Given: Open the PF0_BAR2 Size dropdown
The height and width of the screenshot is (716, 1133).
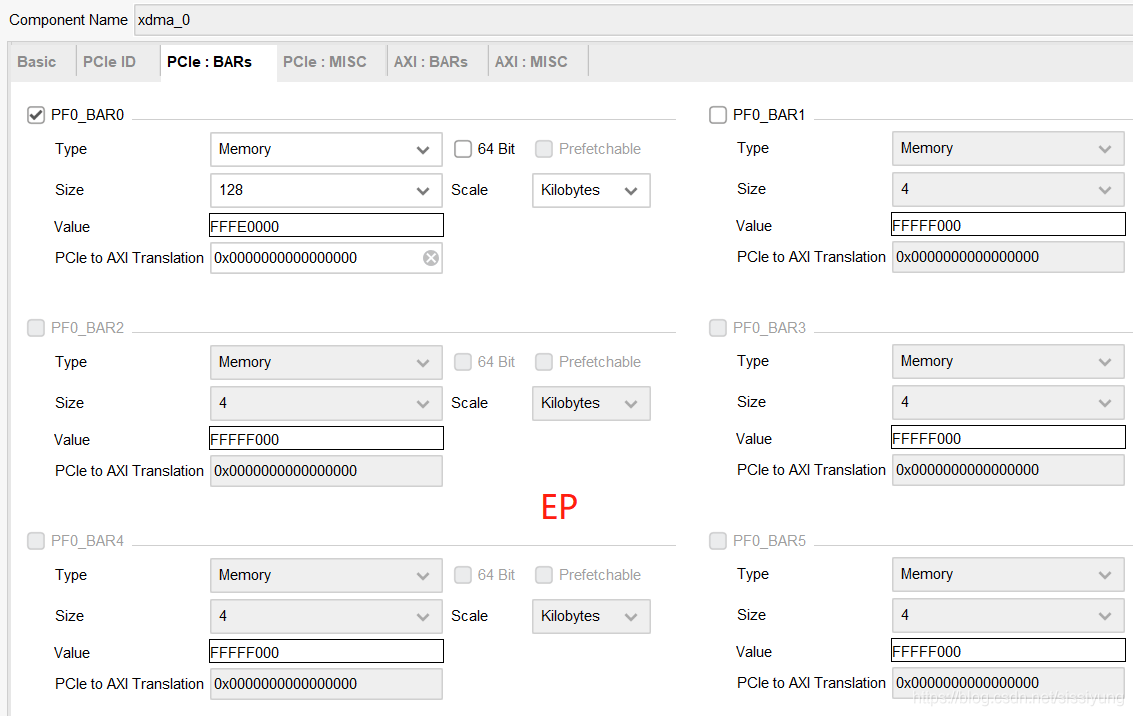Looking at the screenshot, I should click(326, 403).
